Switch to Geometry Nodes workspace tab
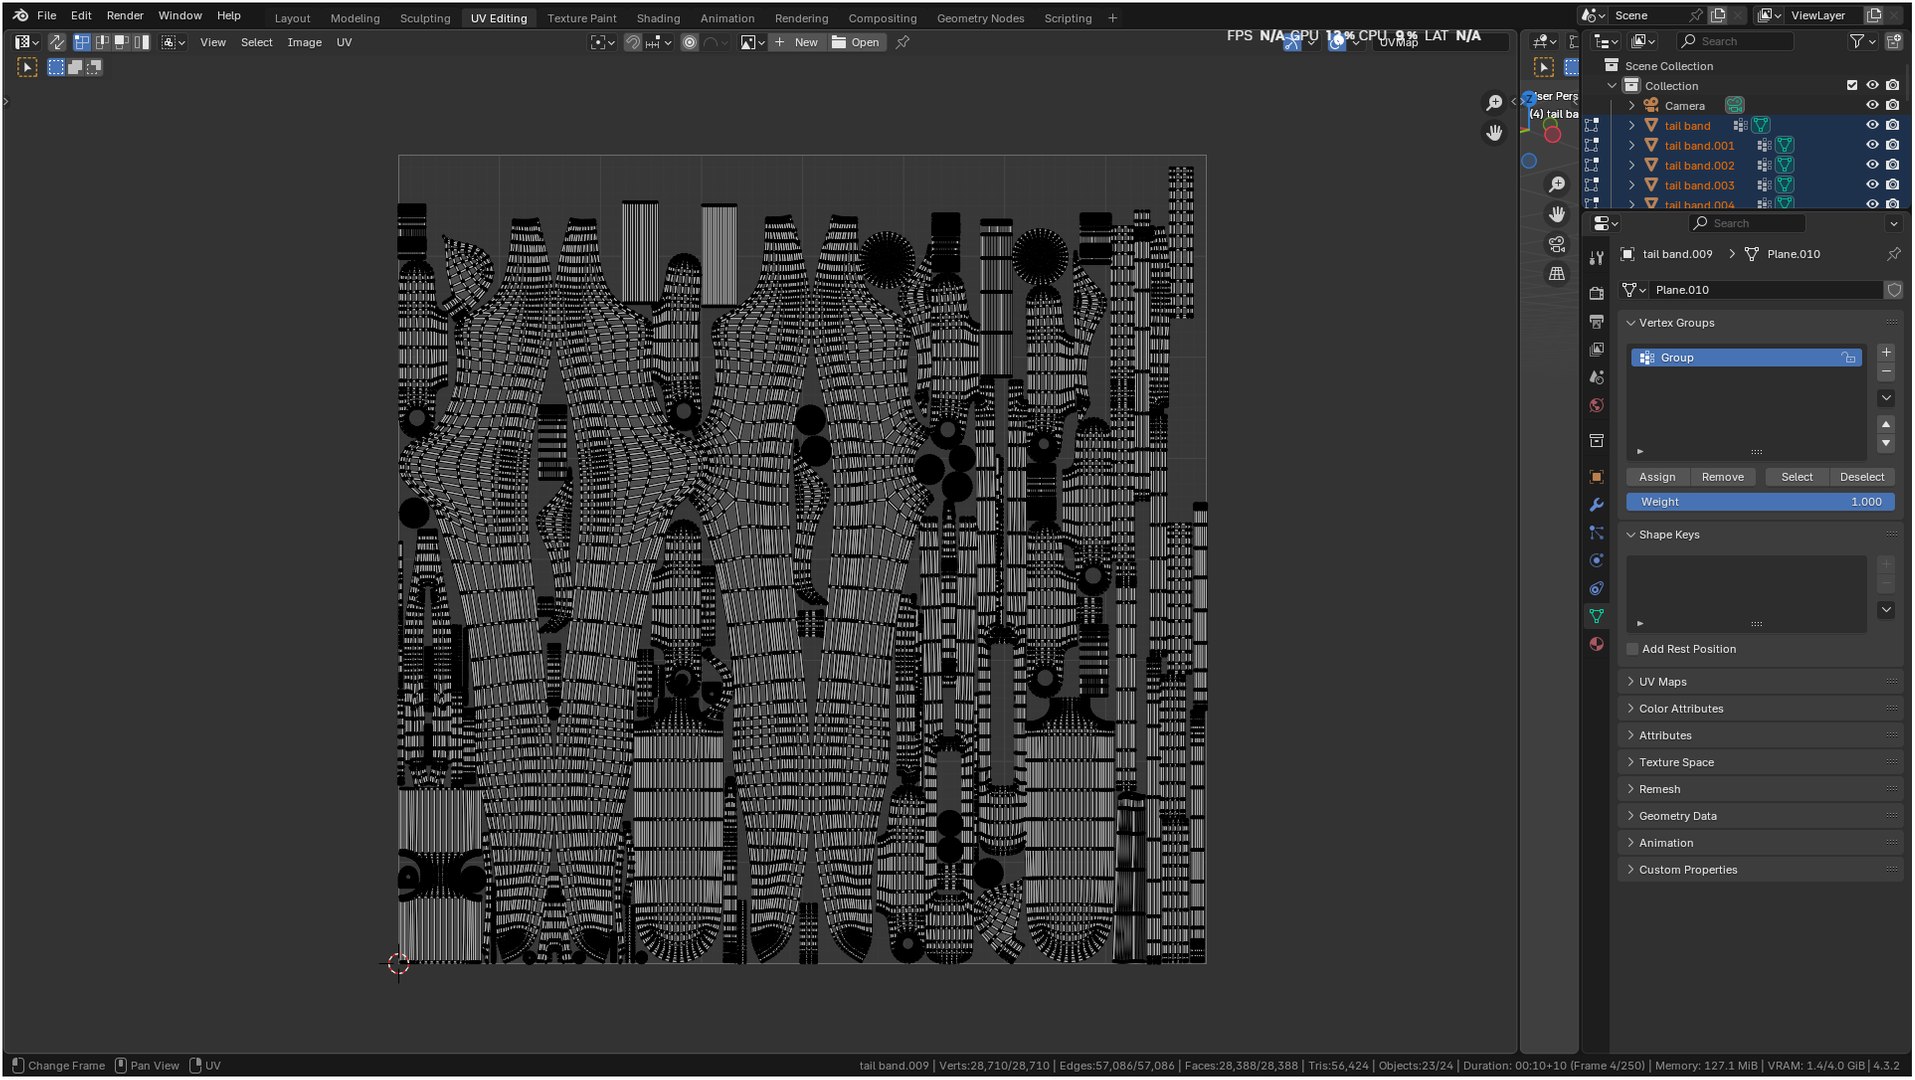 [x=980, y=18]
